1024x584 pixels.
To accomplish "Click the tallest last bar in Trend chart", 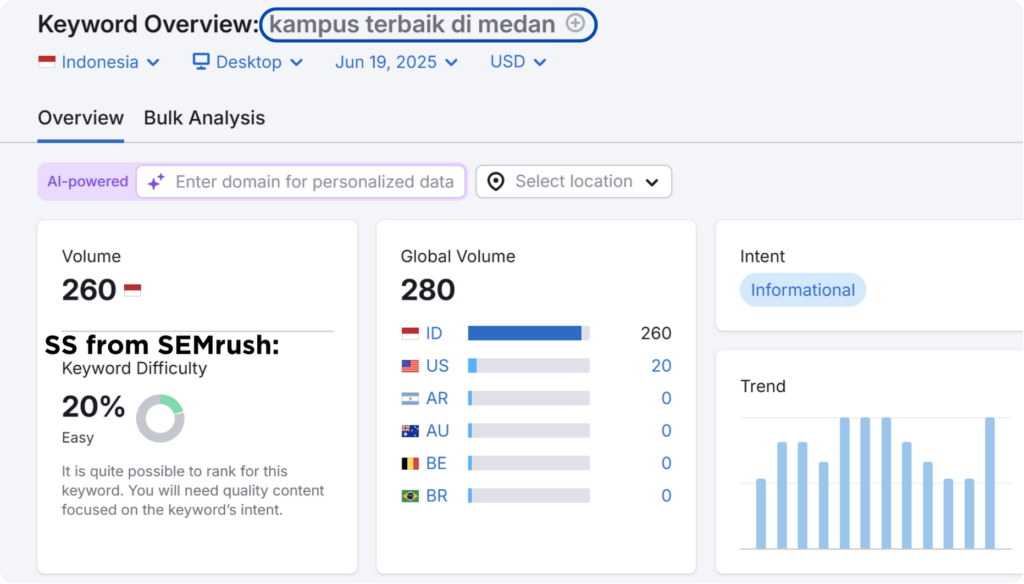I will (x=990, y=483).
